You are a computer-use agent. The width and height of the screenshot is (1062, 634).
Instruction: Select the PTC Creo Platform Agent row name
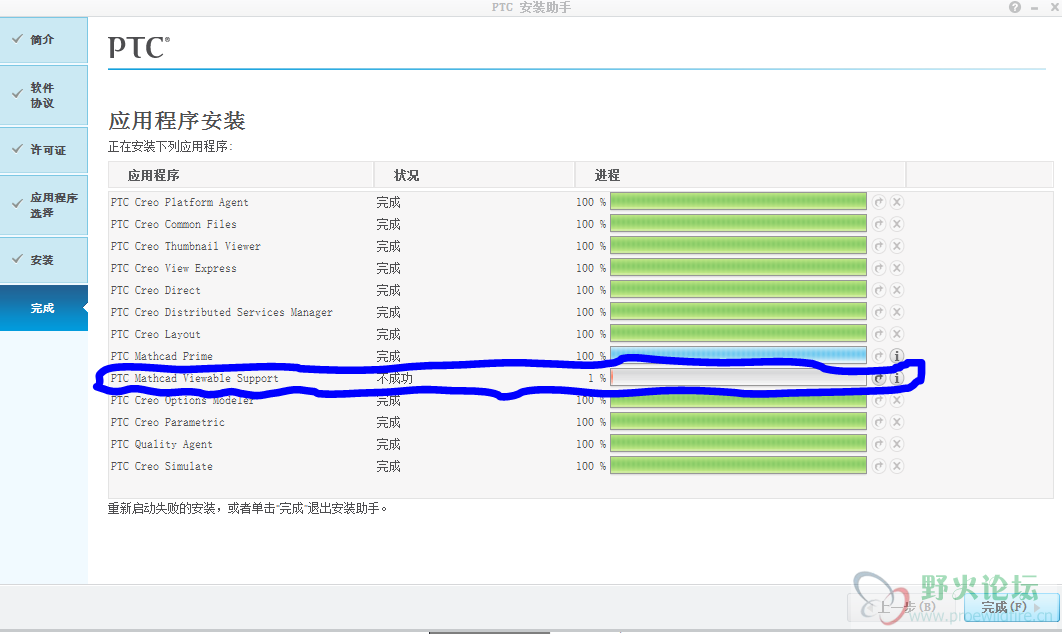pos(179,203)
